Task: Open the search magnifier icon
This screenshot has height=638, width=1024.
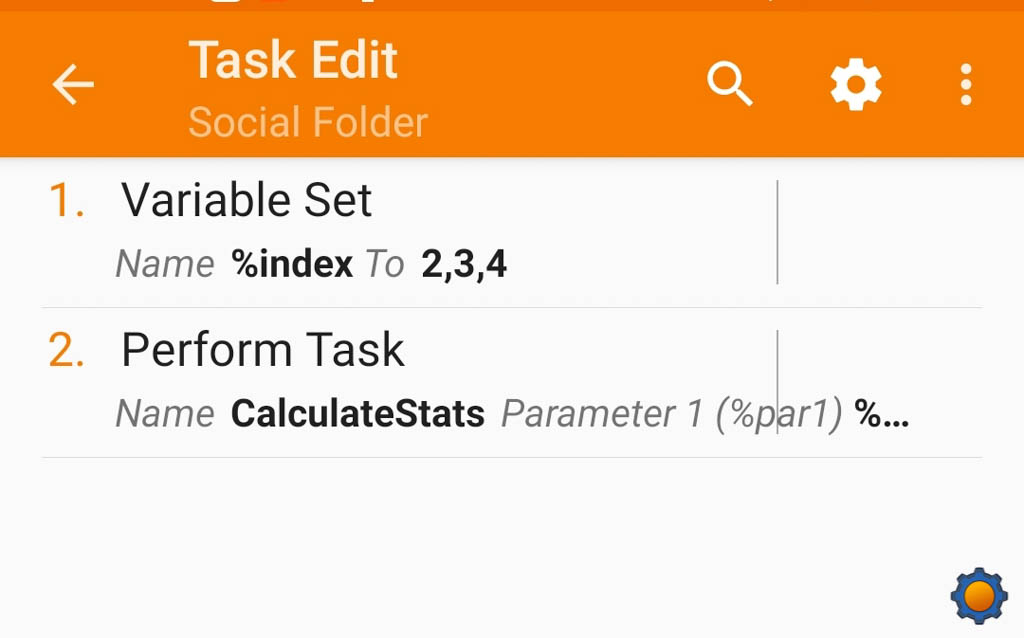Action: click(729, 84)
